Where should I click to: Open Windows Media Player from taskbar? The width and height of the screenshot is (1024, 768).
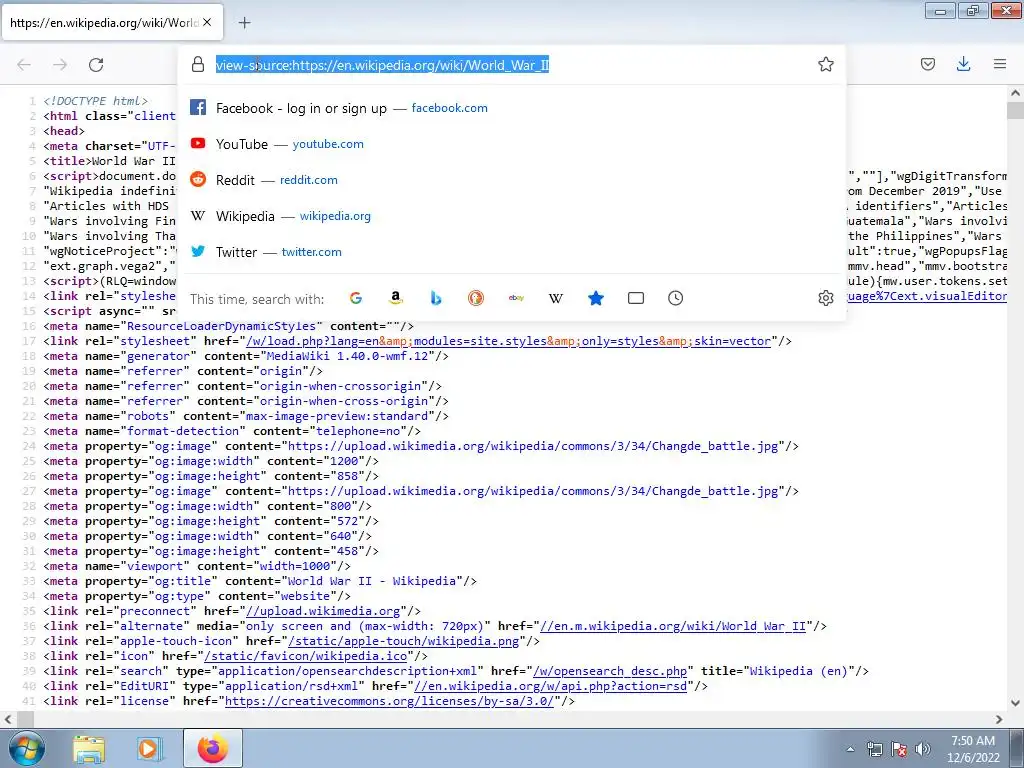tap(150, 748)
